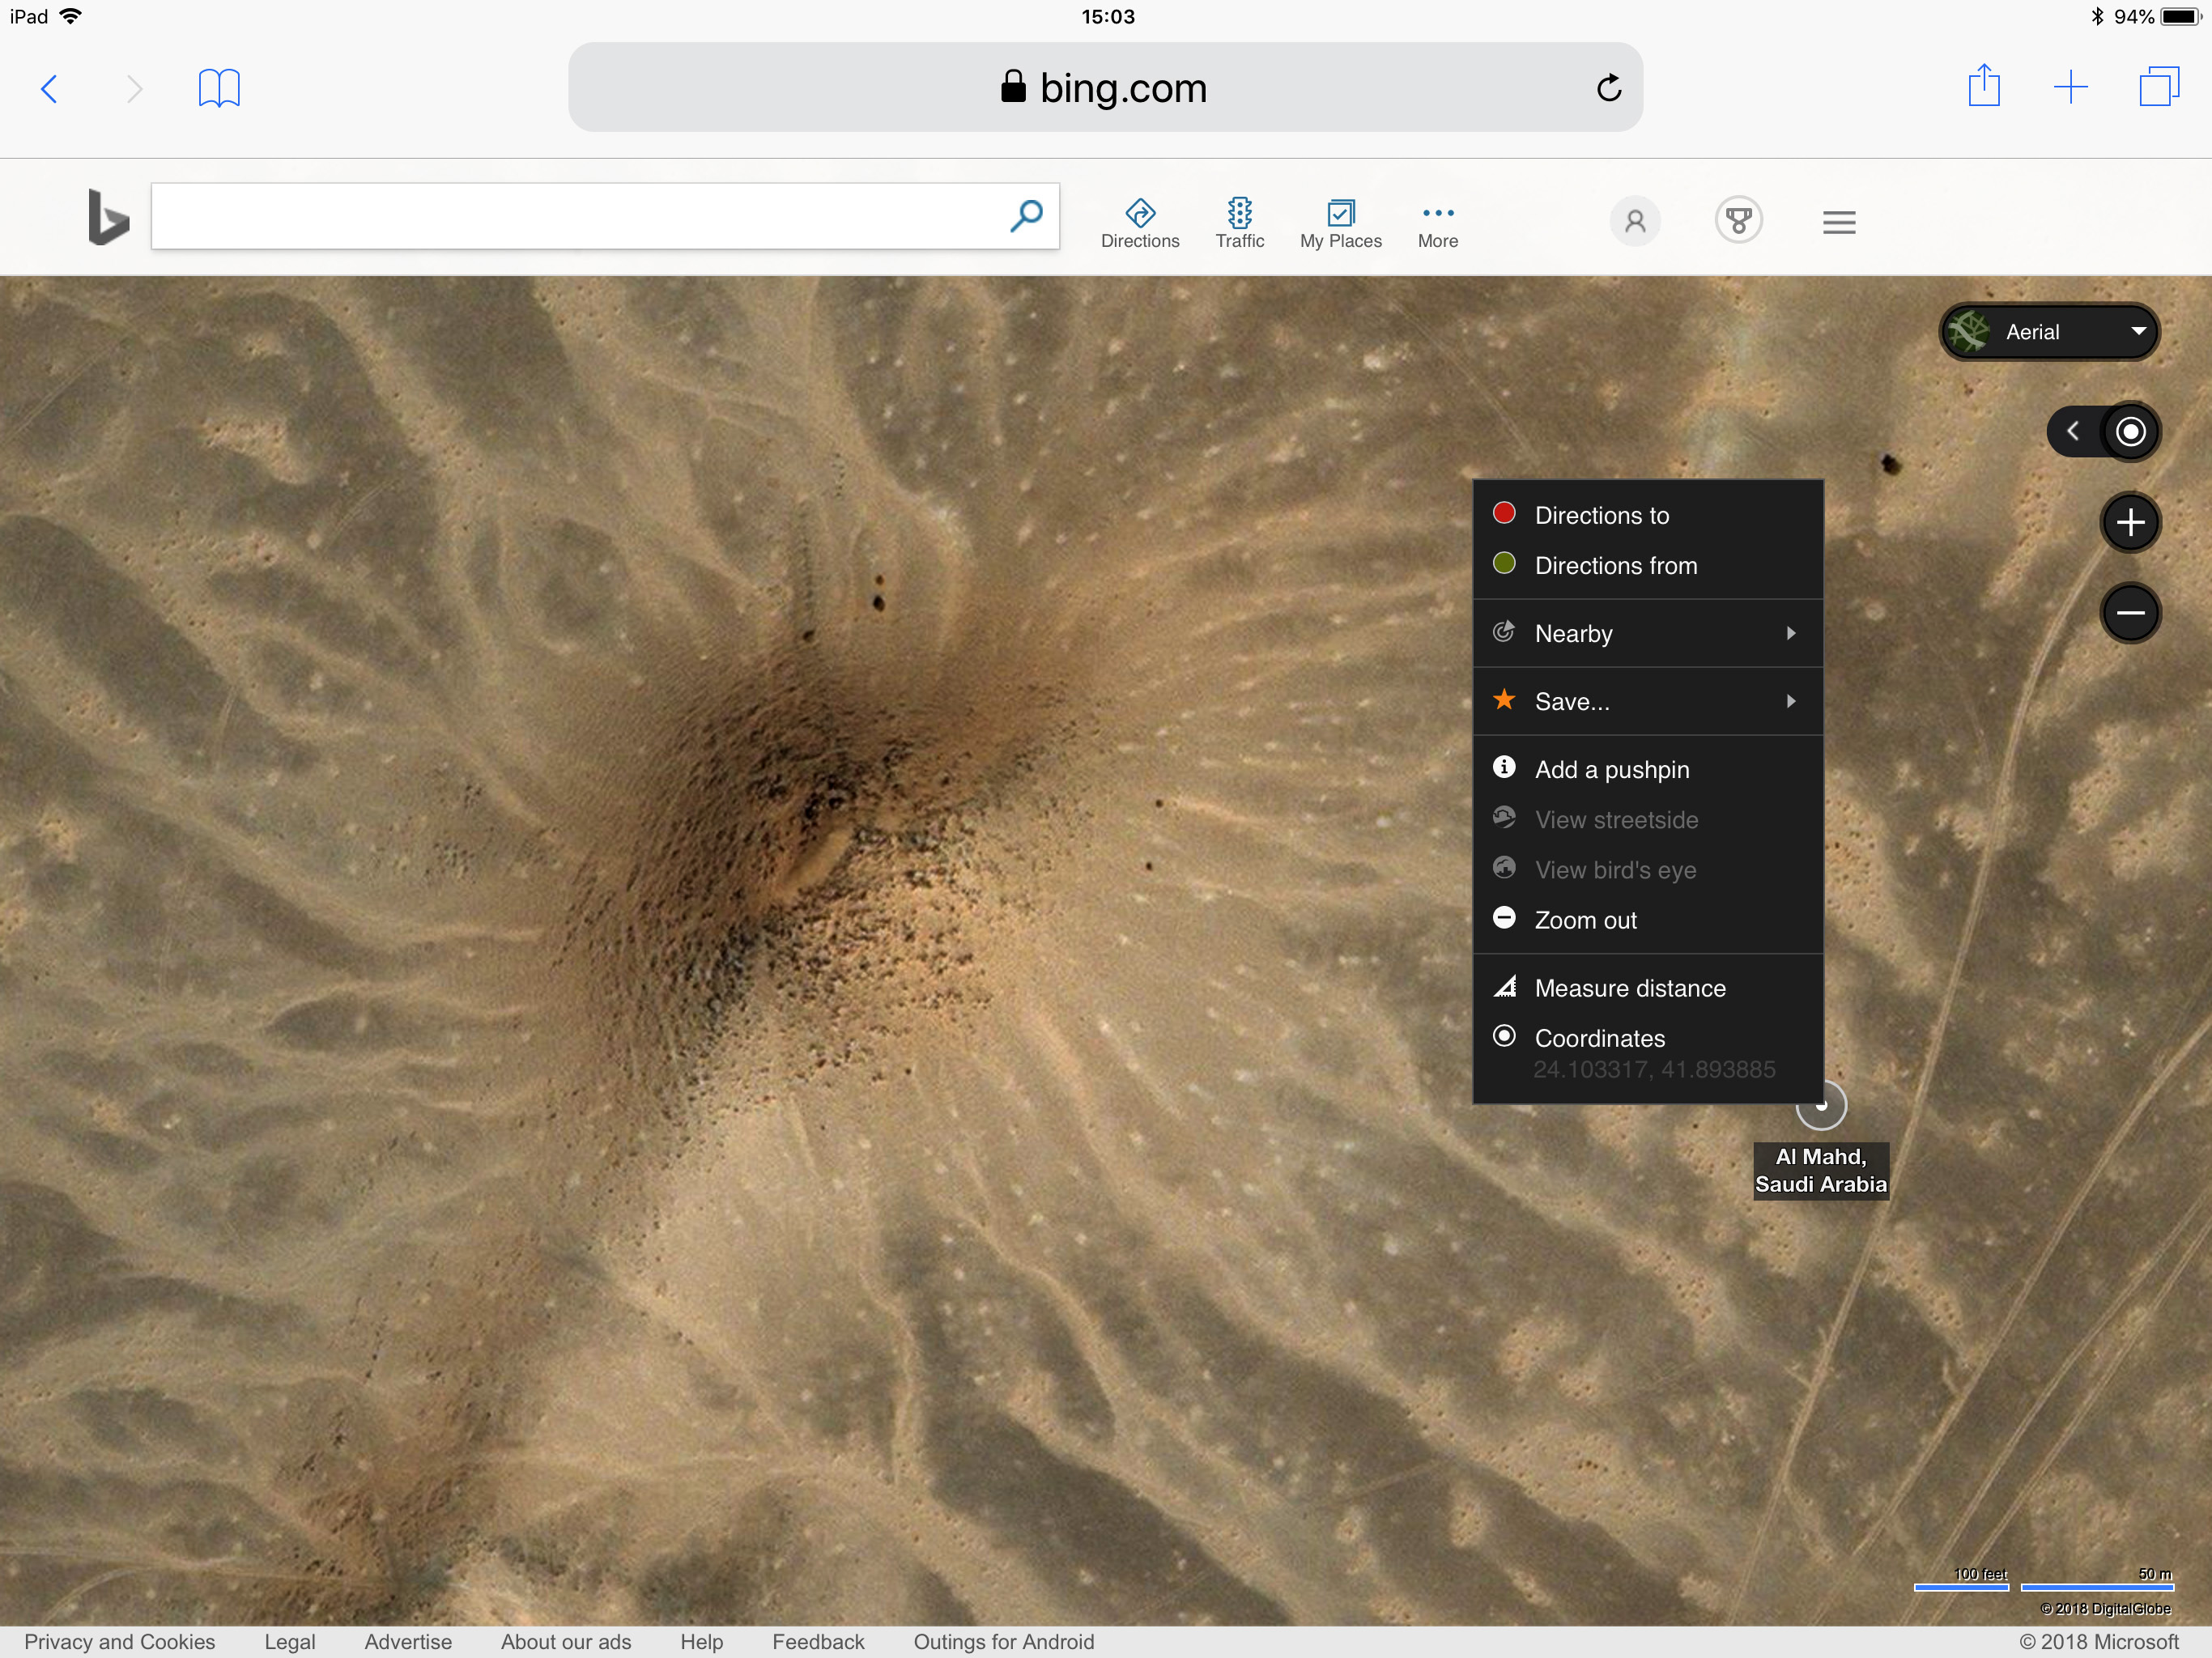Viewport: 2212px width, 1658px height.
Task: Open the user account icon
Action: (1634, 221)
